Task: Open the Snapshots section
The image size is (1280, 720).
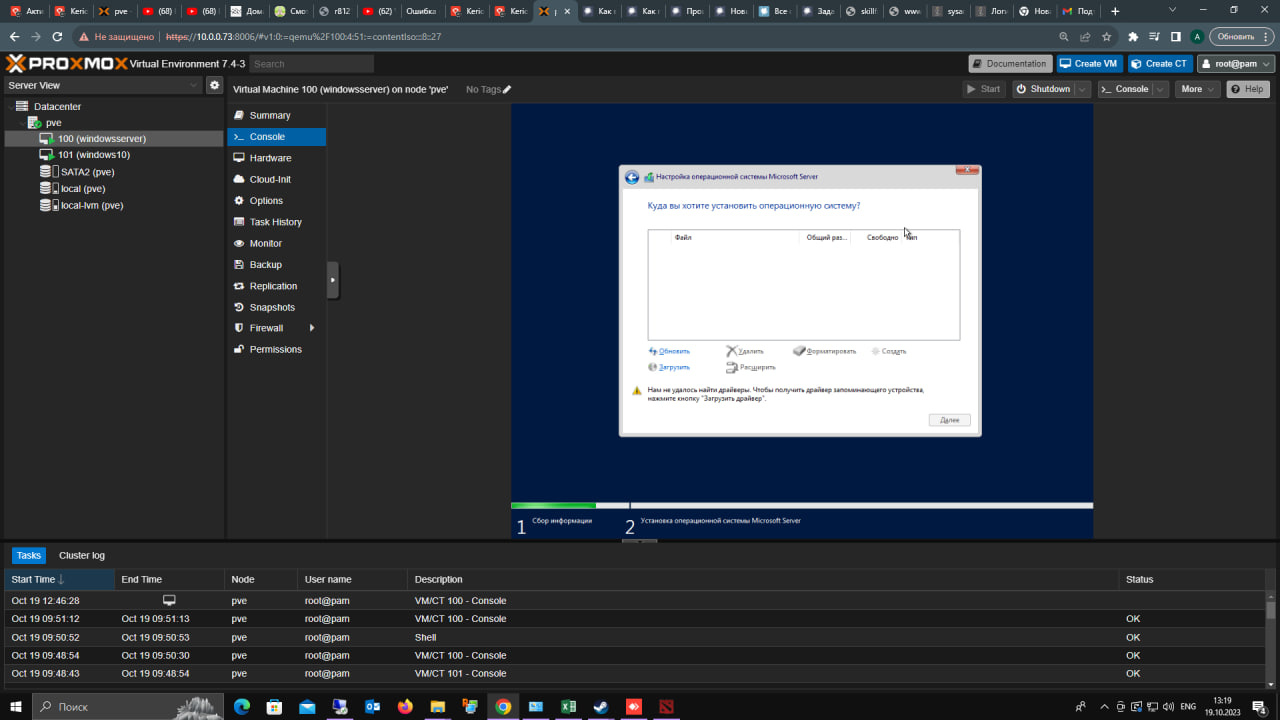Action: click(x=276, y=307)
